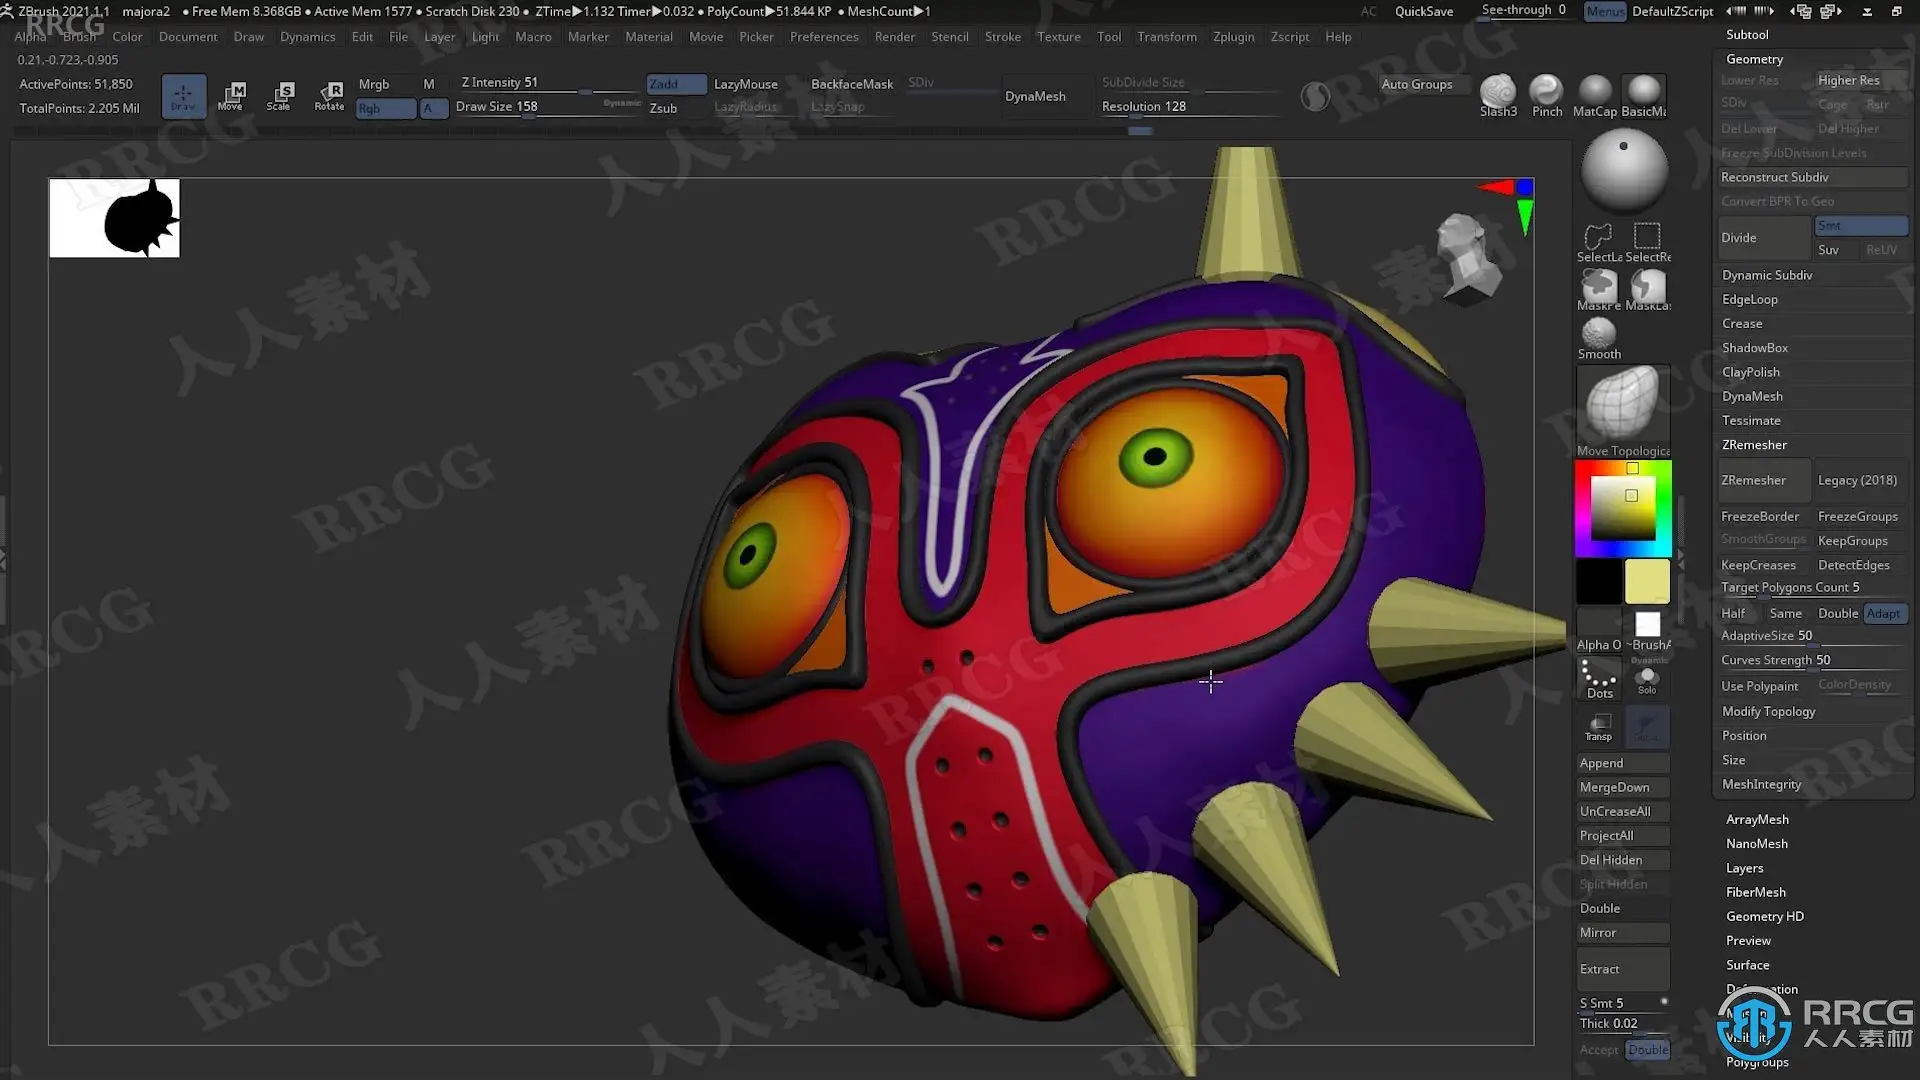Switch to Scale transform mode
The width and height of the screenshot is (1920, 1080).
[280, 96]
